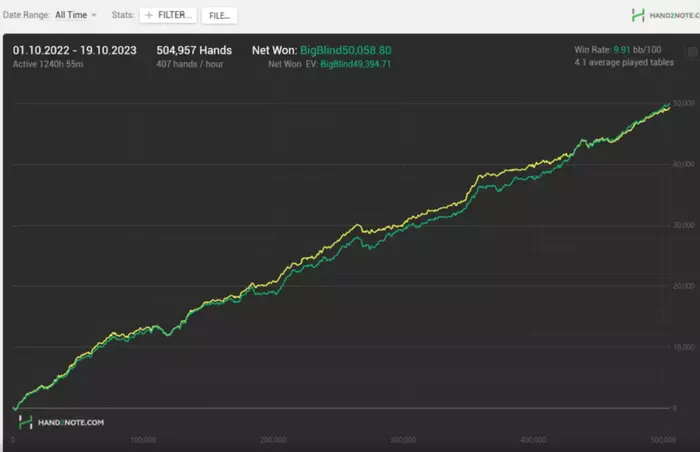Image resolution: width=700 pixels, height=452 pixels.
Task: Click the Net Won EV BigBlind49,394.71 value
Action: pyautogui.click(x=355, y=64)
